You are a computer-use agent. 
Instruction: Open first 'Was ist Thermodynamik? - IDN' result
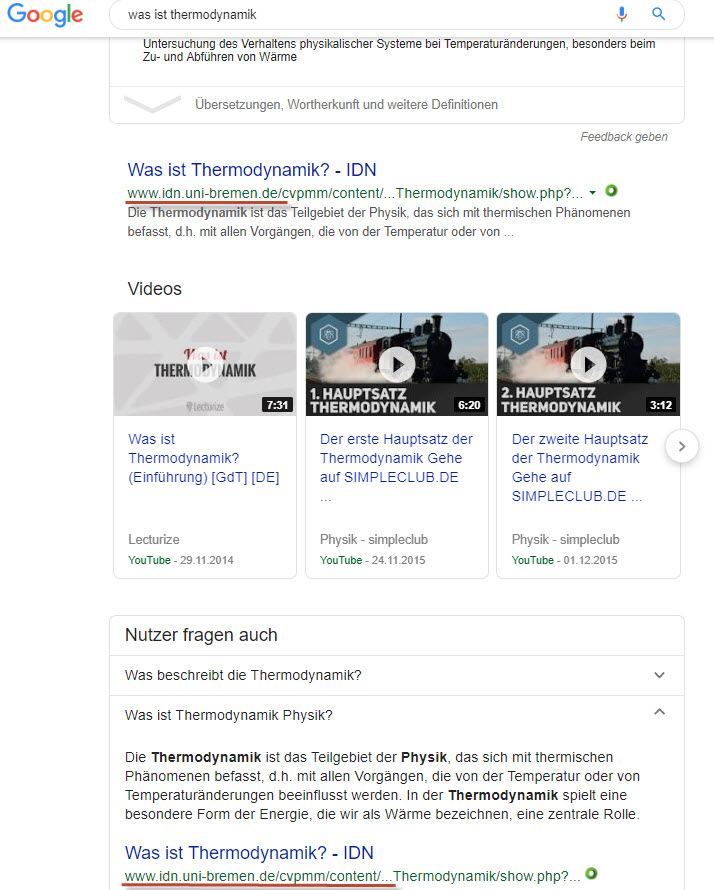pos(251,170)
